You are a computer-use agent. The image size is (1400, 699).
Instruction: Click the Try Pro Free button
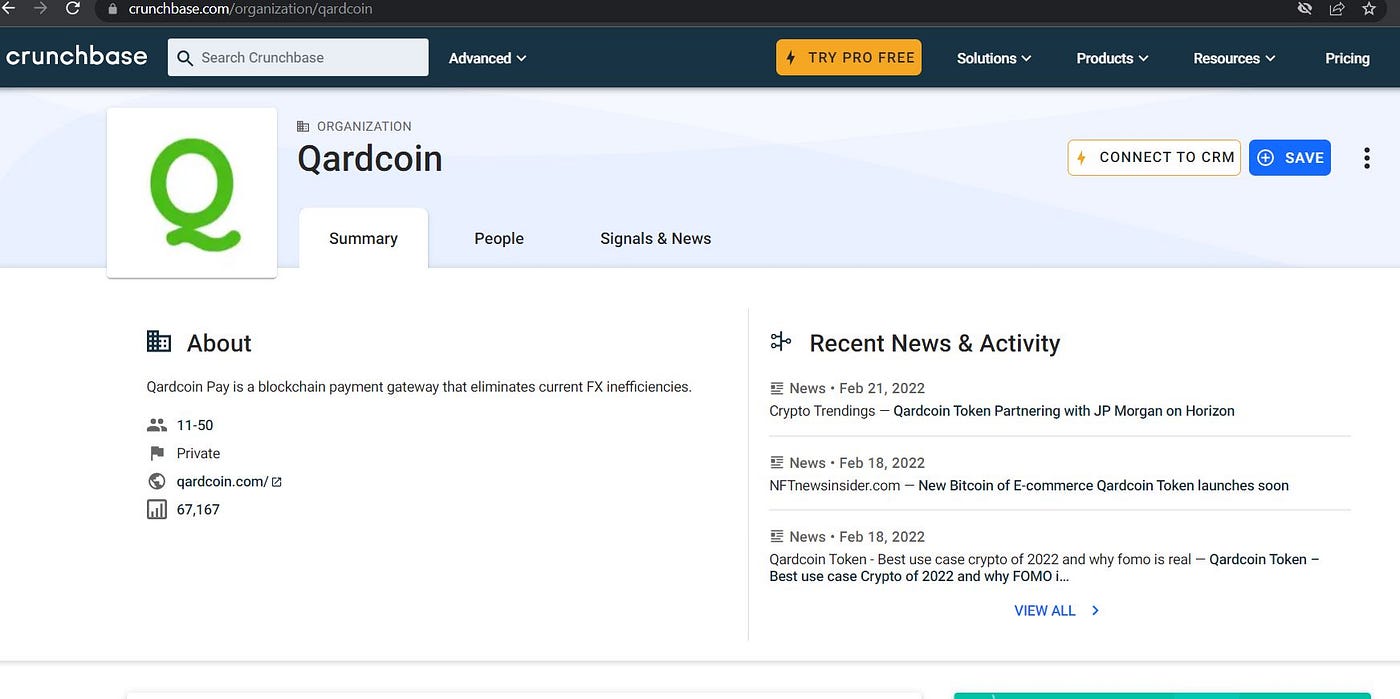pos(849,57)
